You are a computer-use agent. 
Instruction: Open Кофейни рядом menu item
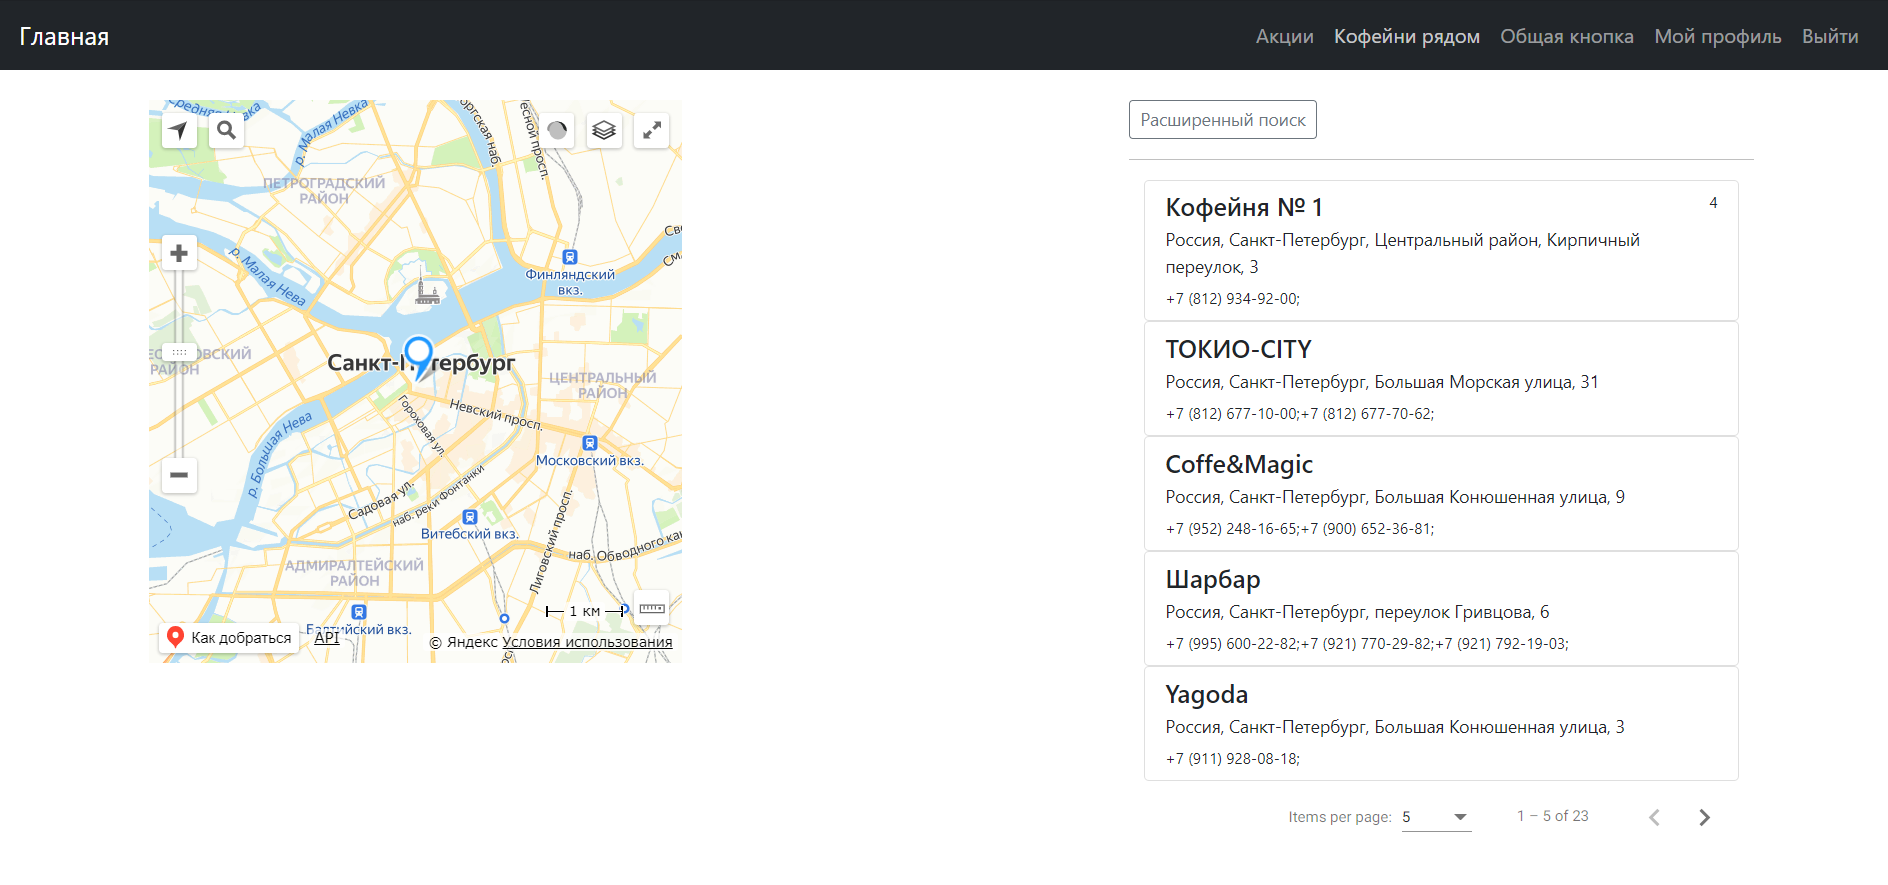point(1407,36)
